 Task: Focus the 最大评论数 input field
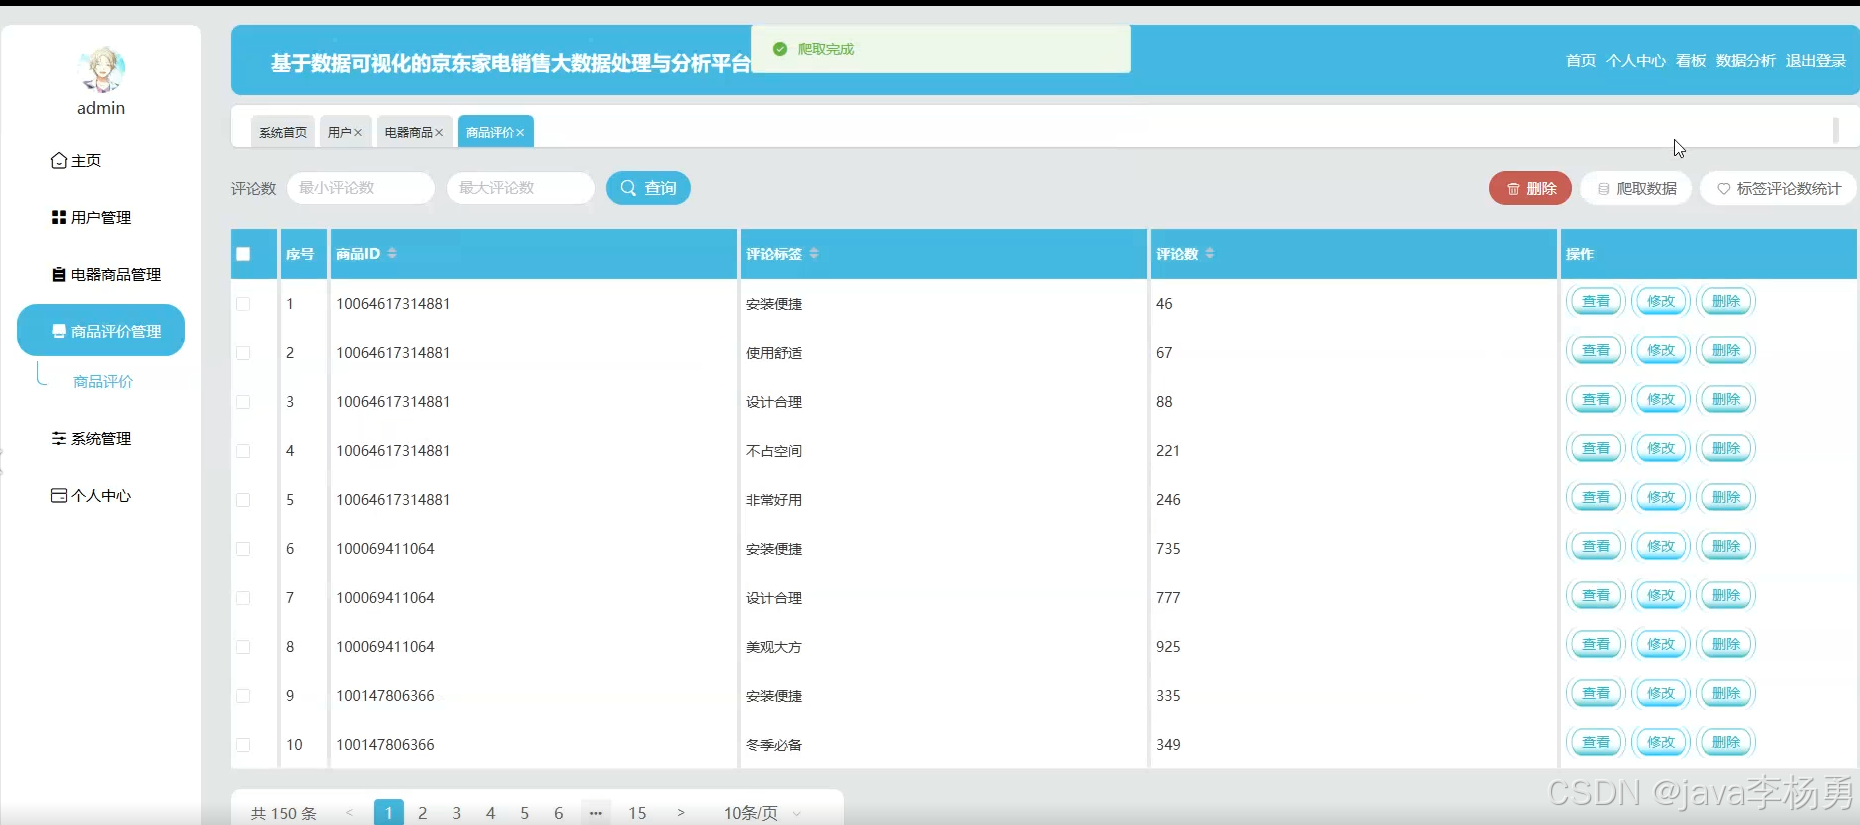click(521, 188)
